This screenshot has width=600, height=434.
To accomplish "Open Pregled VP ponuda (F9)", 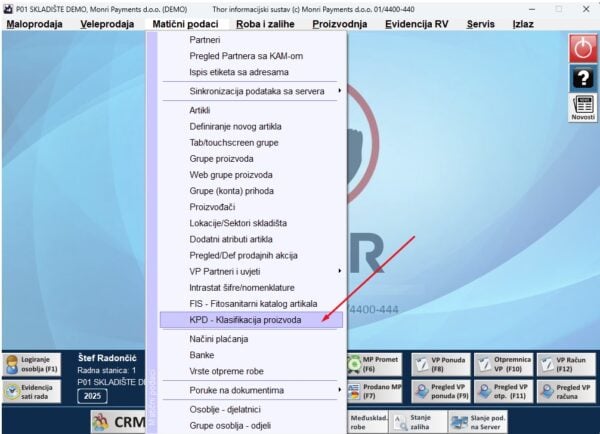I will click(x=438, y=391).
